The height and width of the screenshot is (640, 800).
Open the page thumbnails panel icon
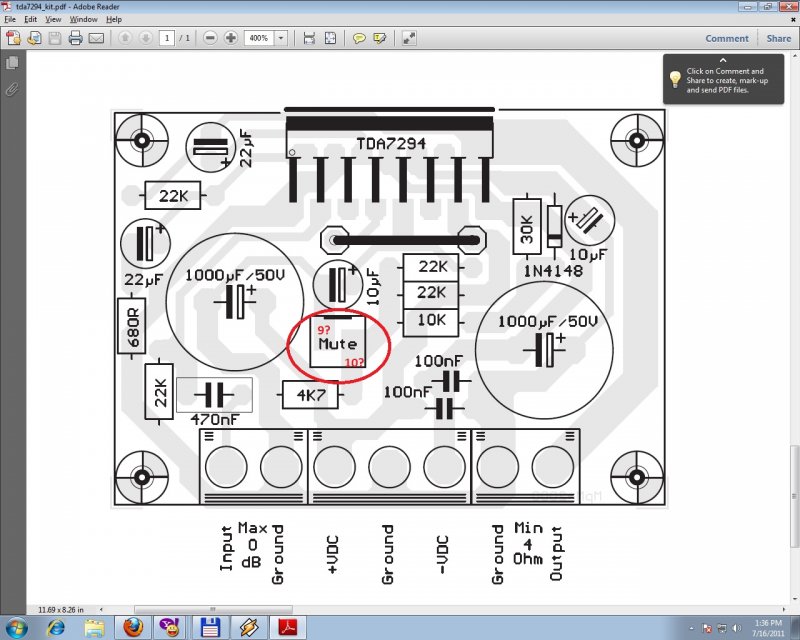12,63
